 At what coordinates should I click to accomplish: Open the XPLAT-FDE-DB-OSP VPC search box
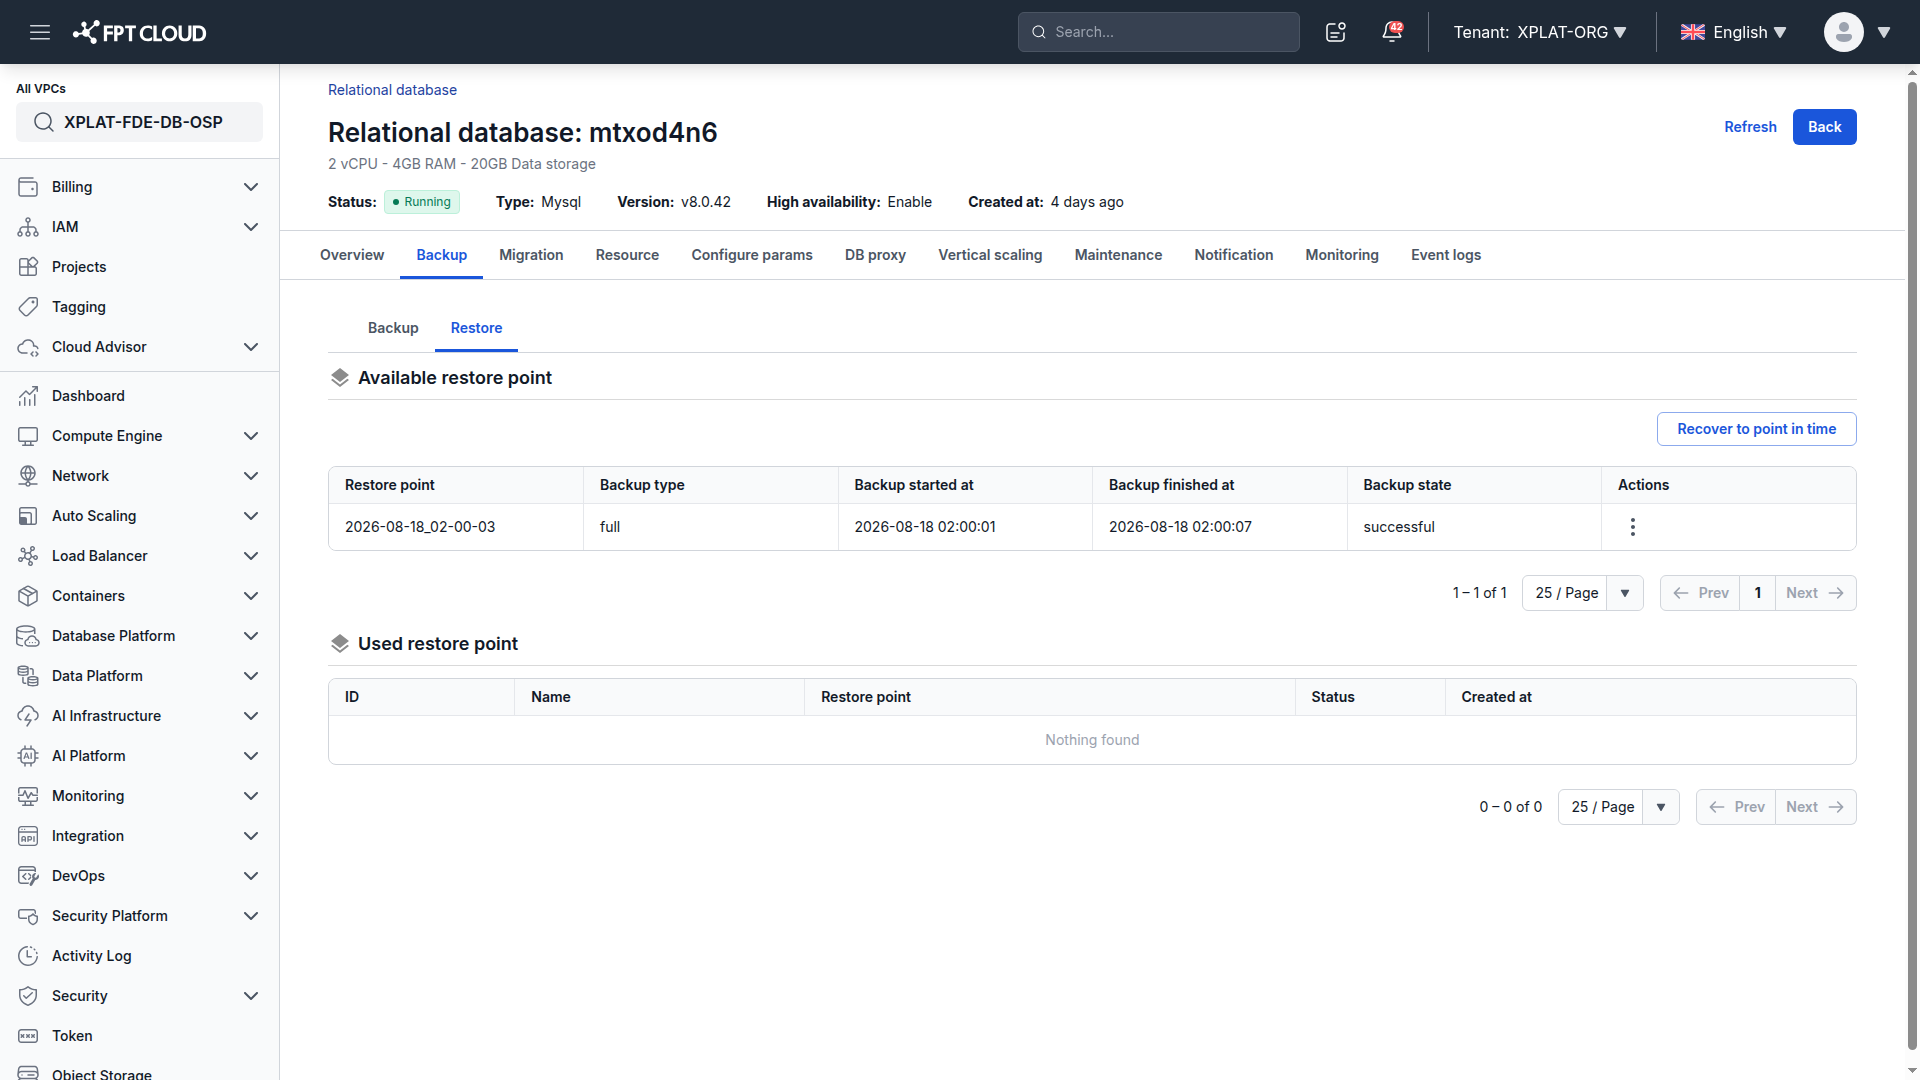click(x=139, y=122)
